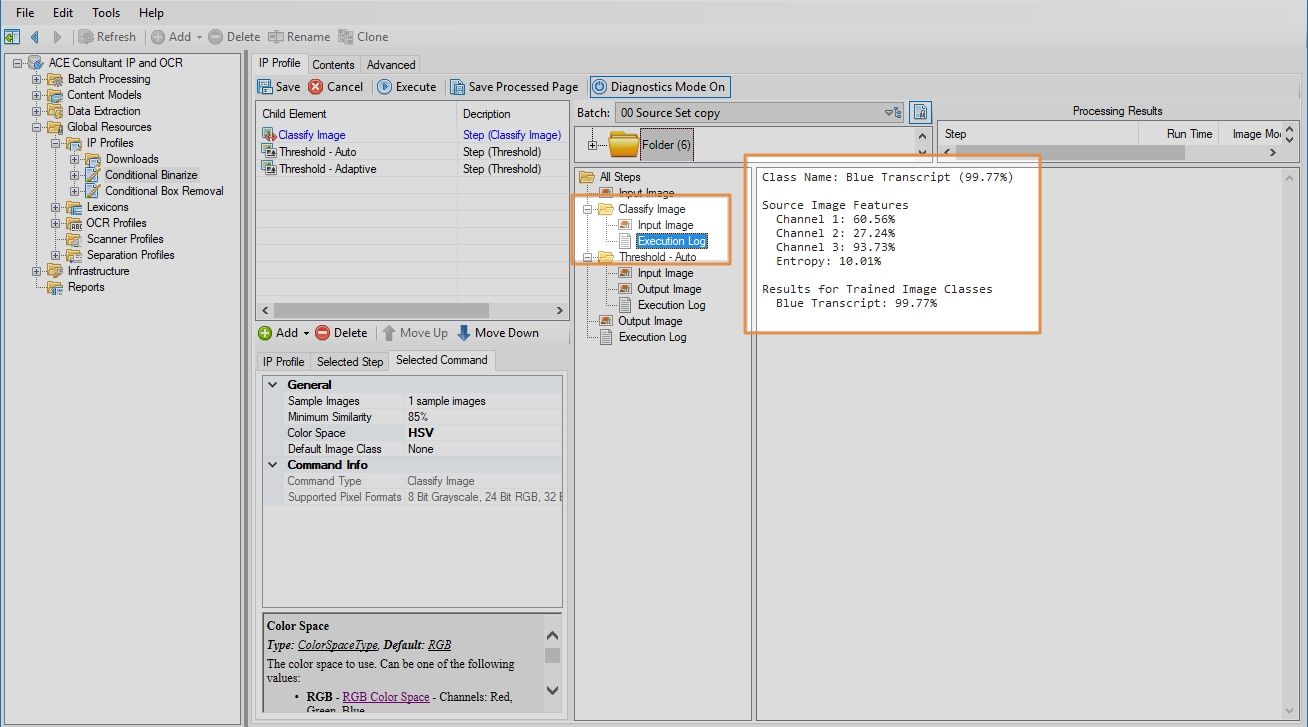Open the RGB Color Space link
The image size is (1308, 727).
pos(386,697)
